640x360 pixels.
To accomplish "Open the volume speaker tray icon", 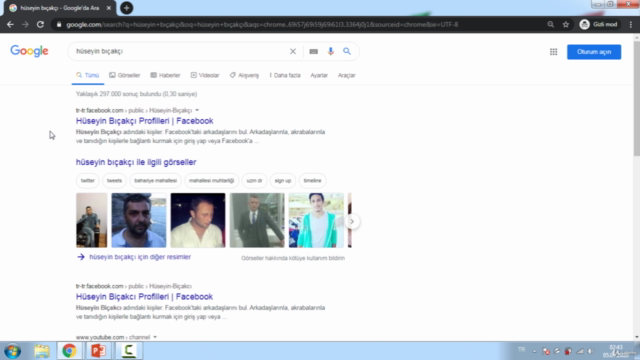I will pyautogui.click(x=591, y=351).
